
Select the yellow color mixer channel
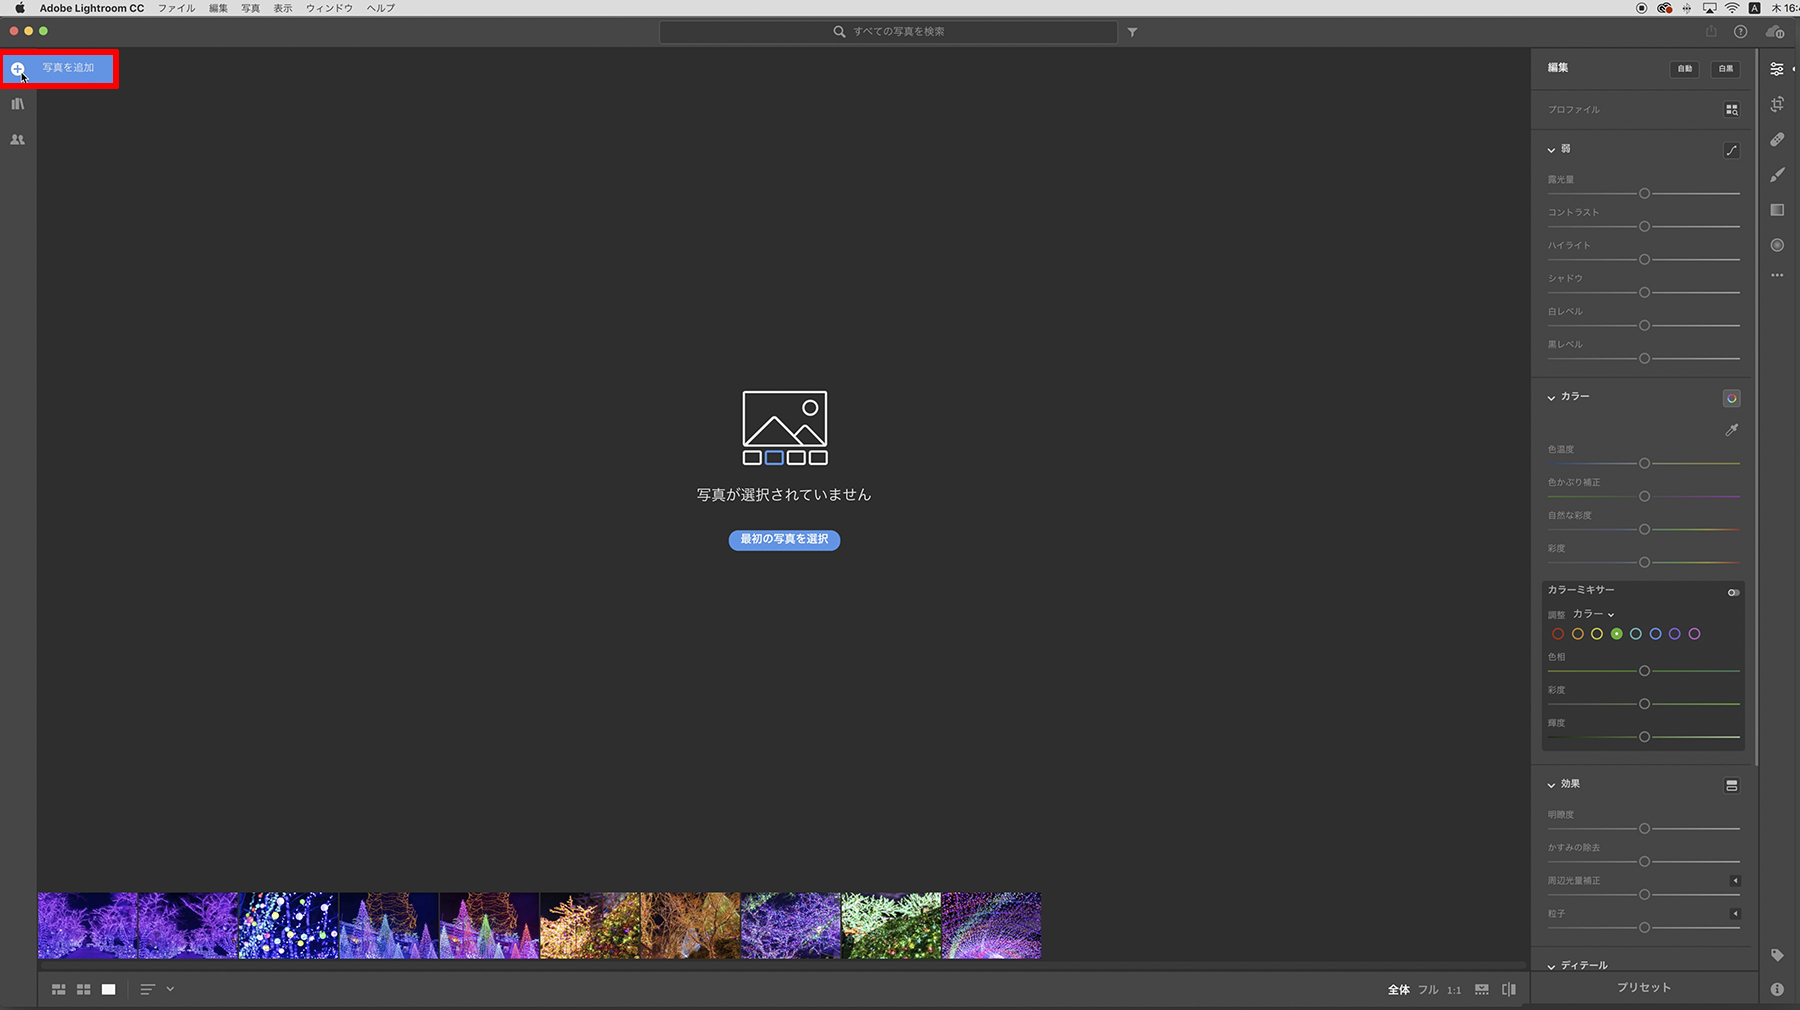[1597, 634]
